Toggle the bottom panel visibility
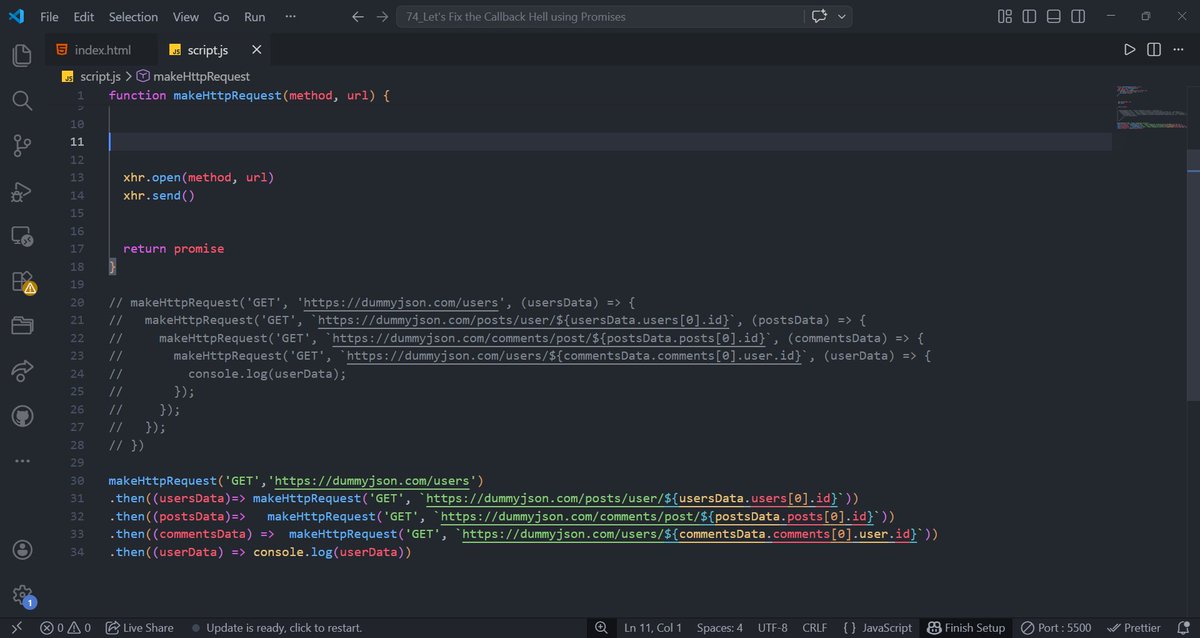 [1054, 17]
